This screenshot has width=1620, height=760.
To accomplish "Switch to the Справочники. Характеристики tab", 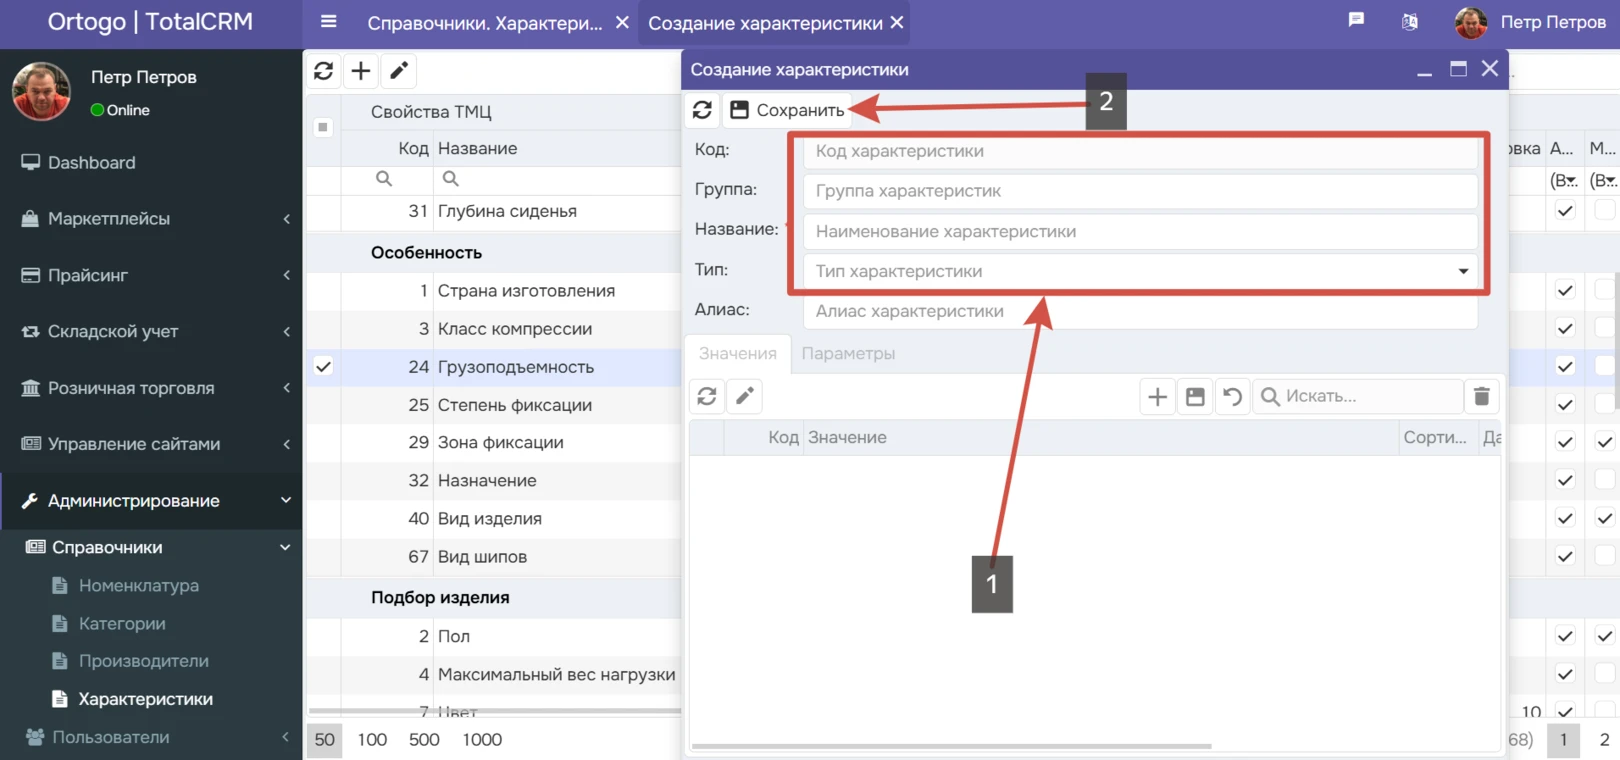I will click(485, 23).
